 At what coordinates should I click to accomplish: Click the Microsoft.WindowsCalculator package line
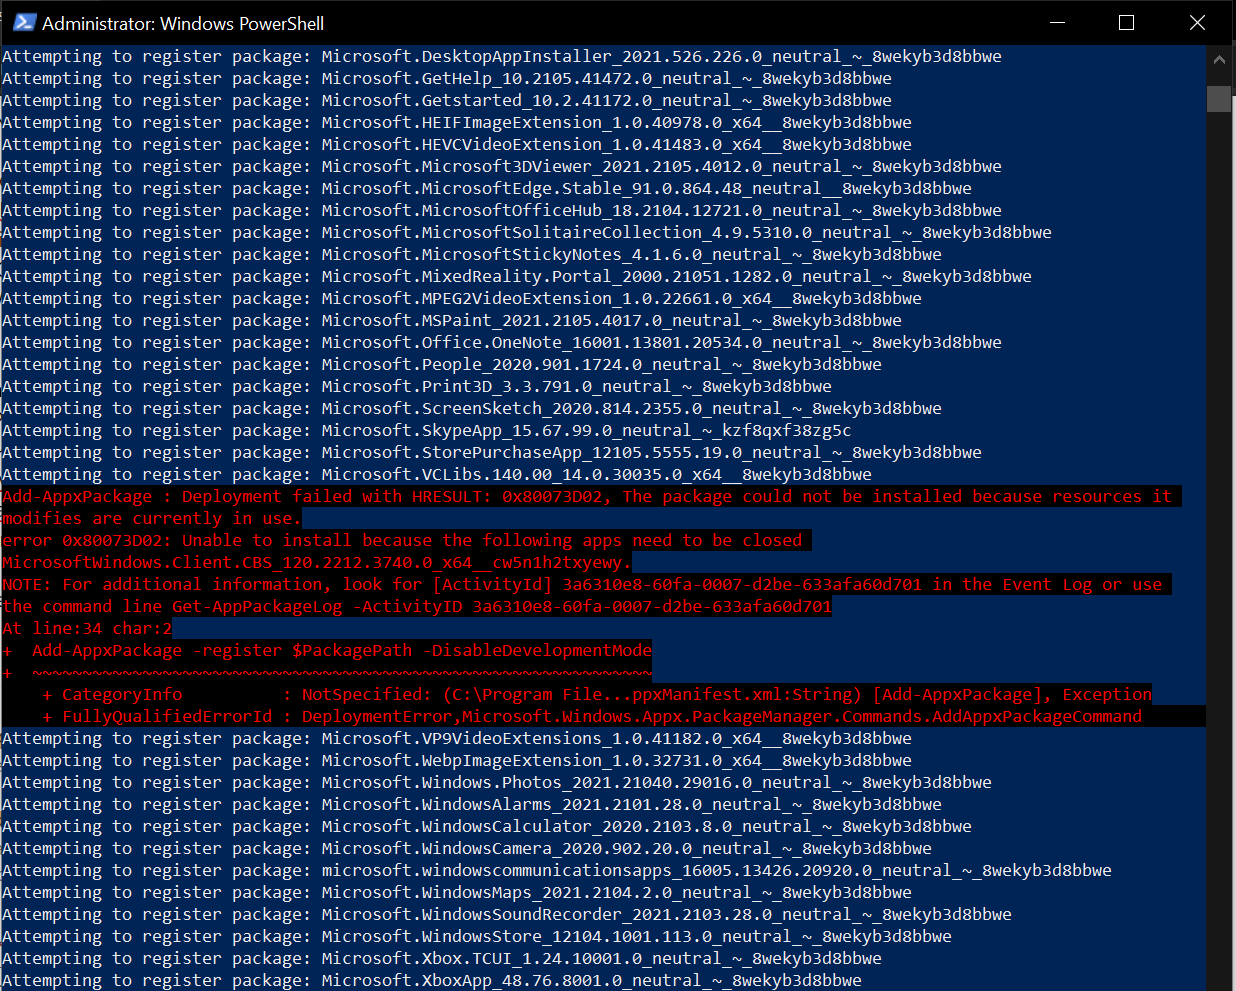tap(487, 827)
